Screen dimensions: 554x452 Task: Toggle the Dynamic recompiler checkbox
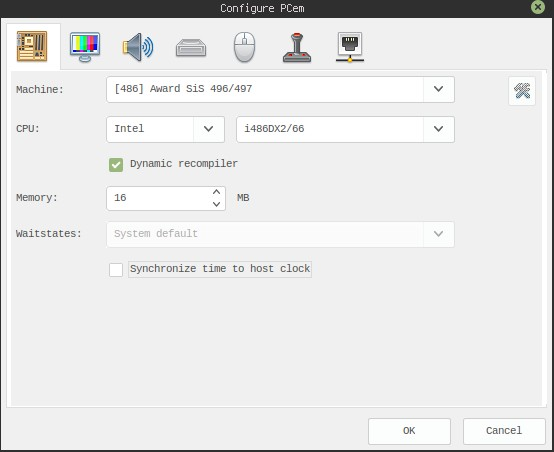(116, 165)
